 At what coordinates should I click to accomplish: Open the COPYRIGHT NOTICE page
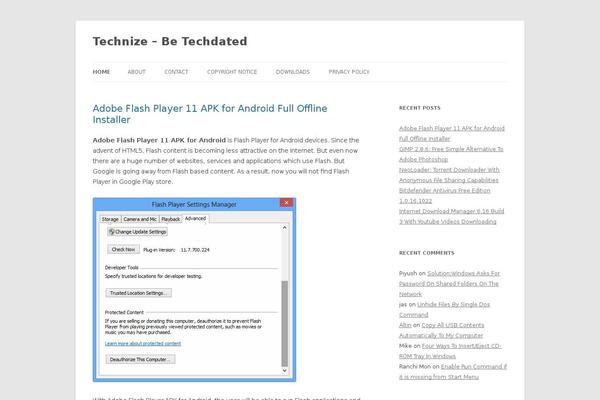[x=232, y=72]
